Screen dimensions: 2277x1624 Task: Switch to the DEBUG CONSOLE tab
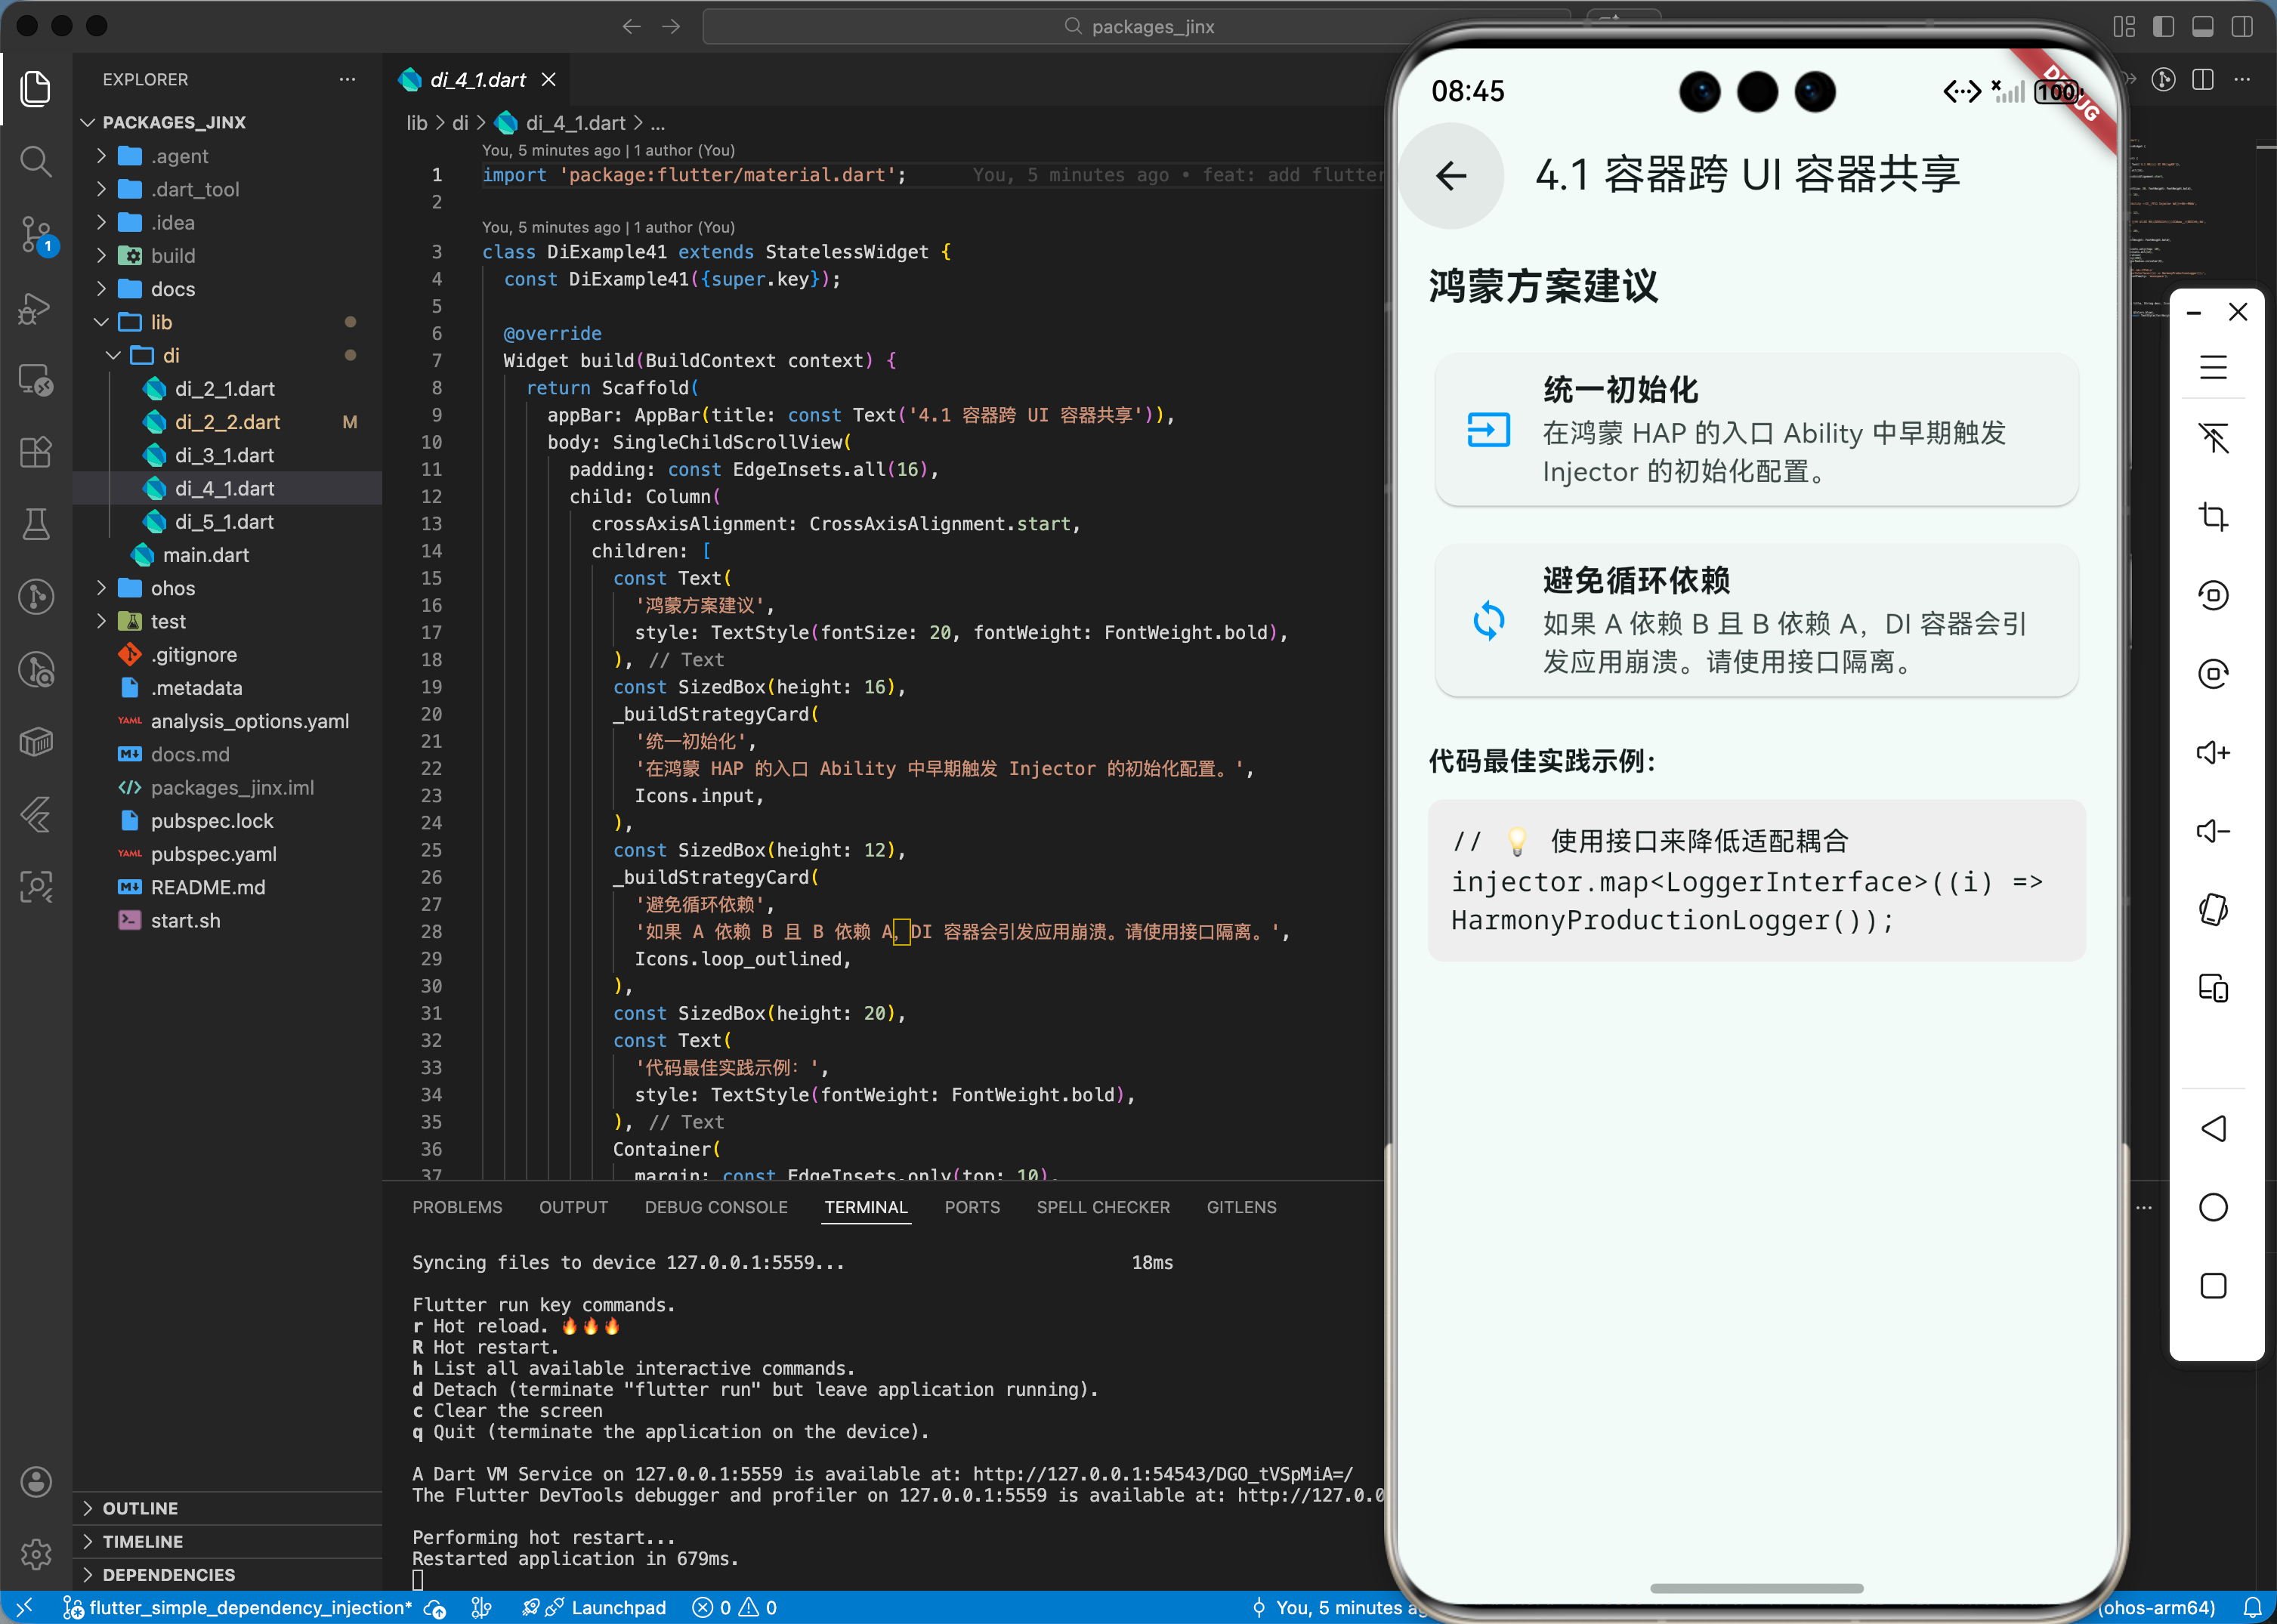(x=716, y=1207)
